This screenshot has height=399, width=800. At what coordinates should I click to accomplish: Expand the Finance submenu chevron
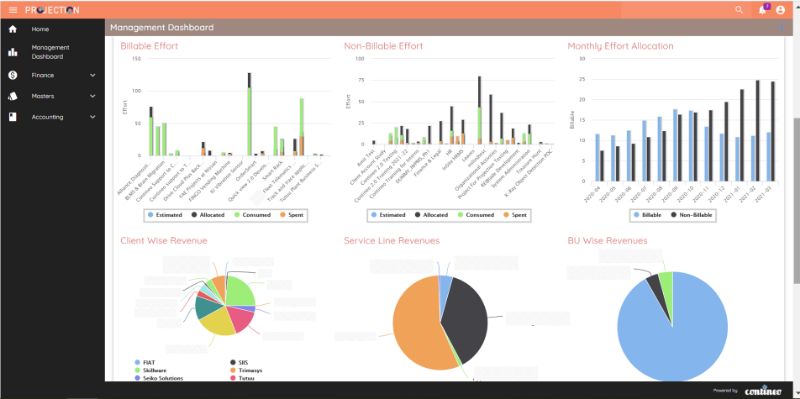point(92,75)
